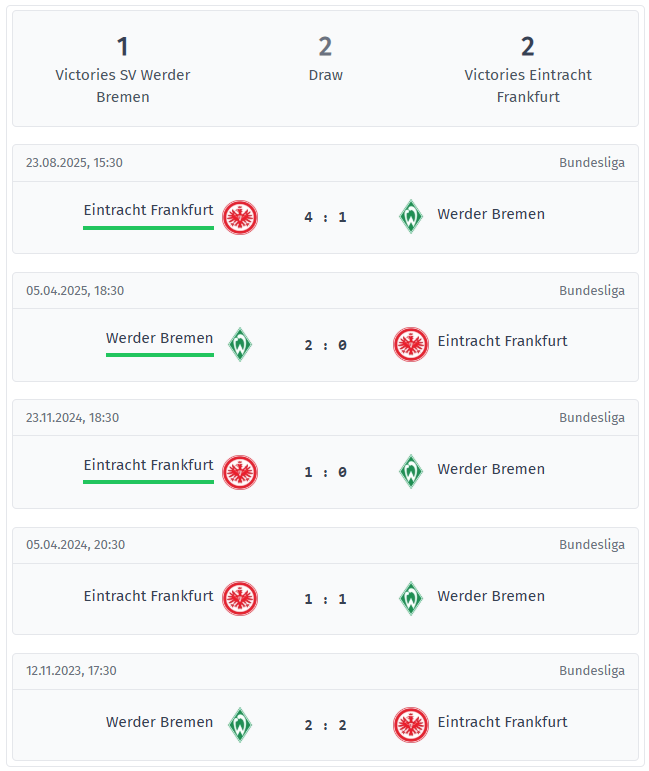
Task: Click Werder Bremen crest in 23.08.2025 match
Action: (x=410, y=217)
